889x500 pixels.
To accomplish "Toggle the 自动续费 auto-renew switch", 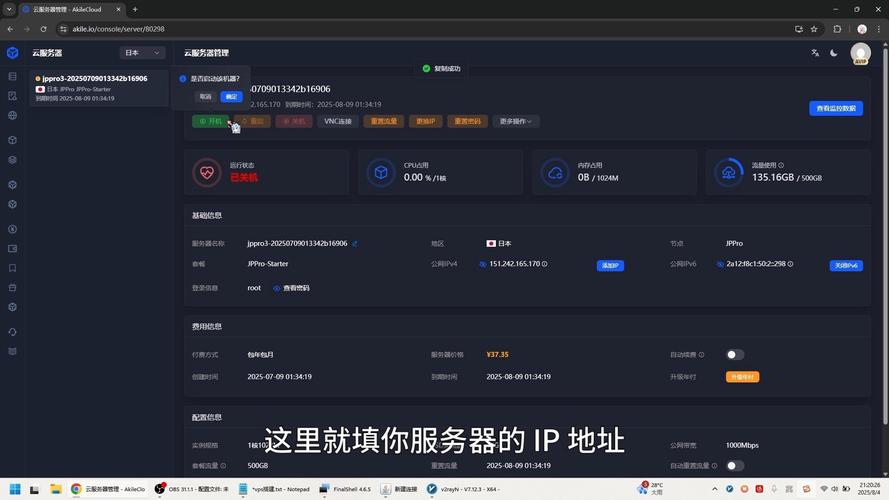I will click(x=735, y=355).
